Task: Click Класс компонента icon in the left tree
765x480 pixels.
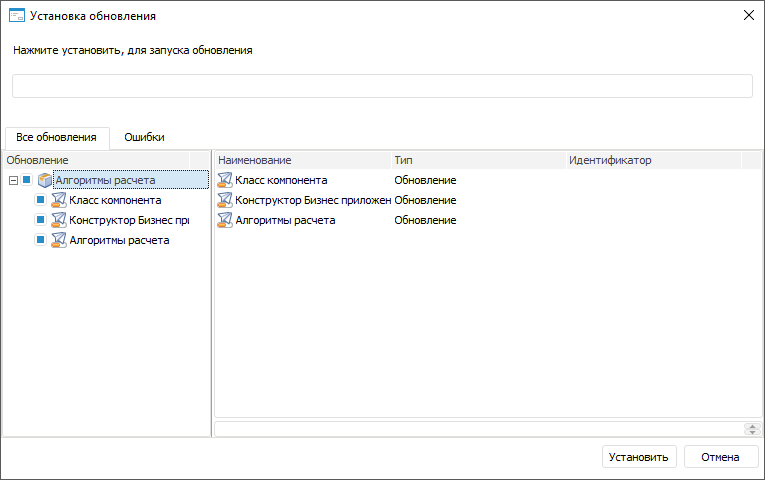Action: tap(58, 200)
